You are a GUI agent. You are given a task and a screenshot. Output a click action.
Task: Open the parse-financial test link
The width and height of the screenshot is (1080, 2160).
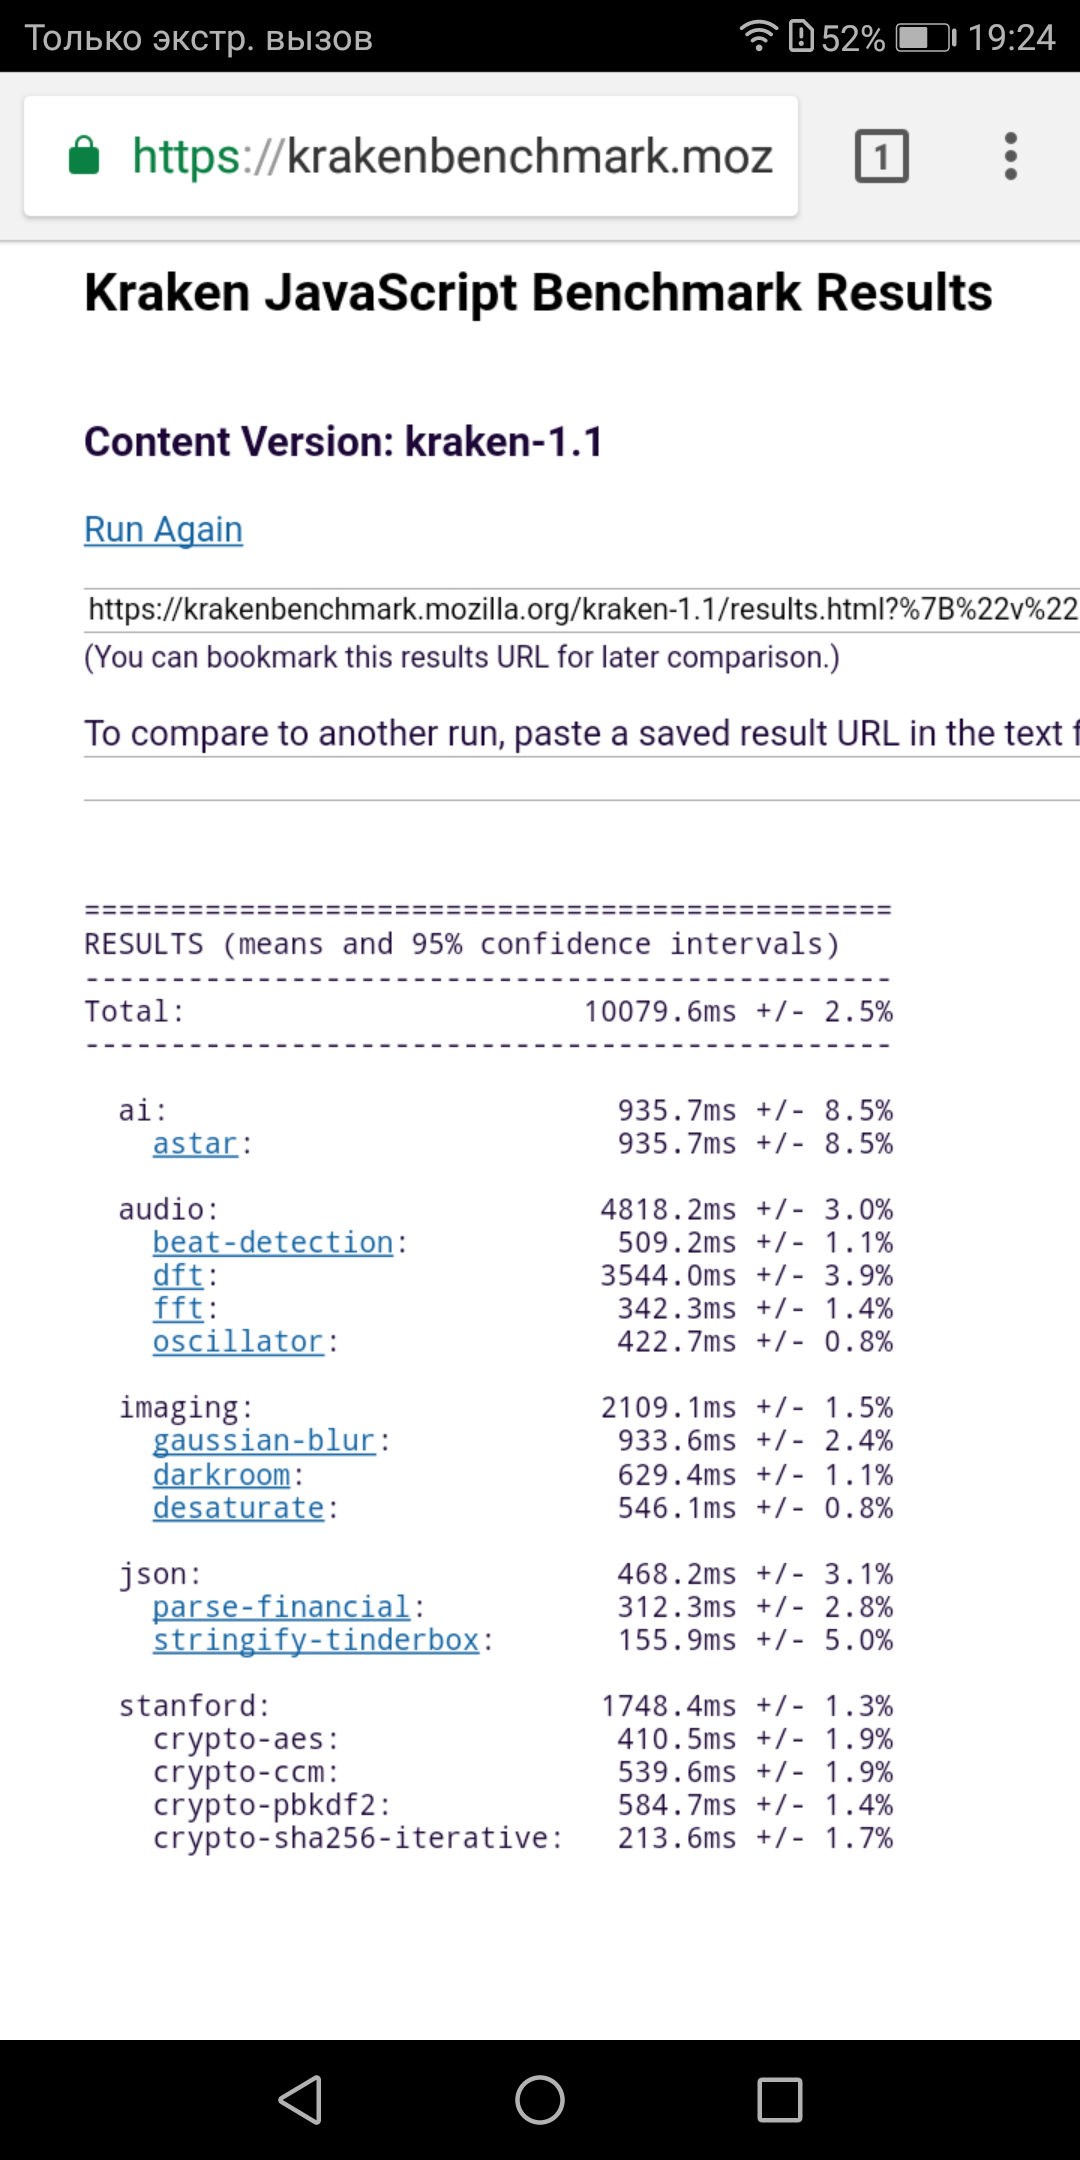[281, 1606]
